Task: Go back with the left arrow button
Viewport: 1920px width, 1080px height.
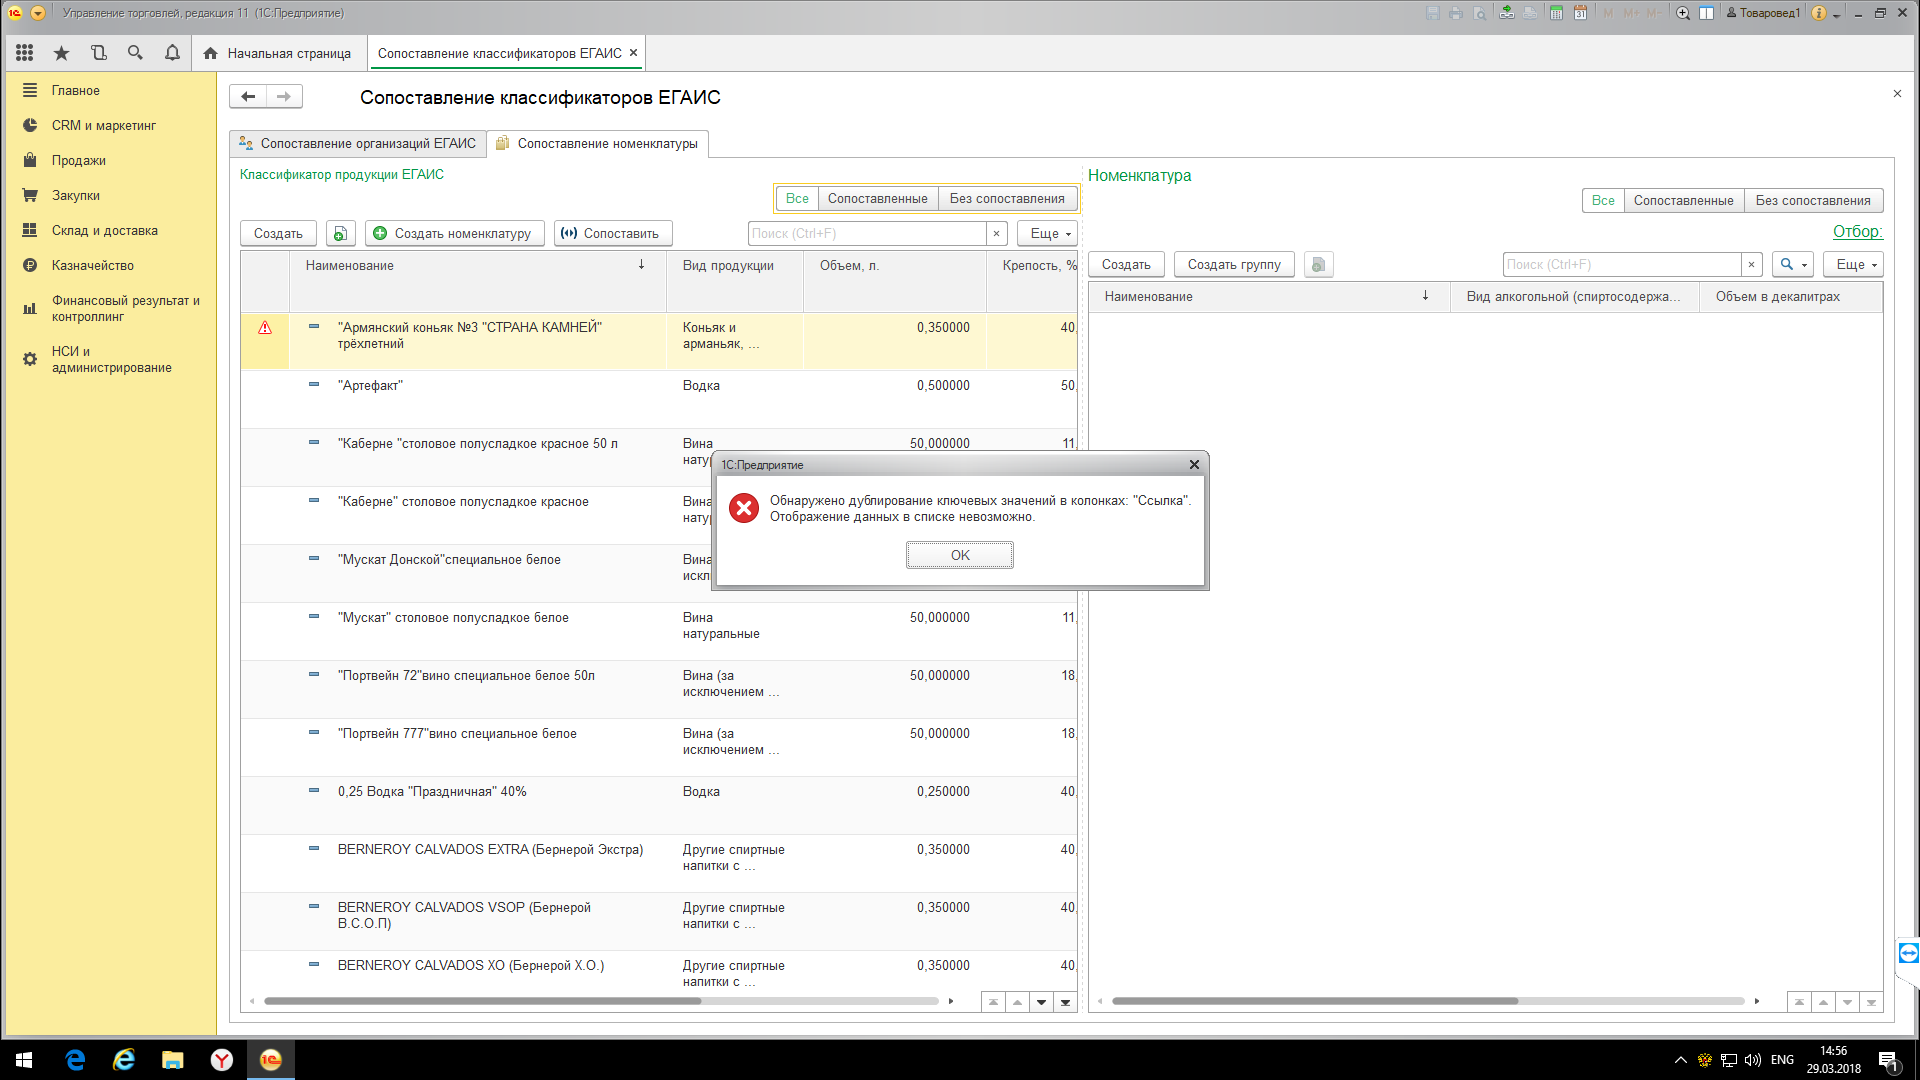Action: (248, 97)
